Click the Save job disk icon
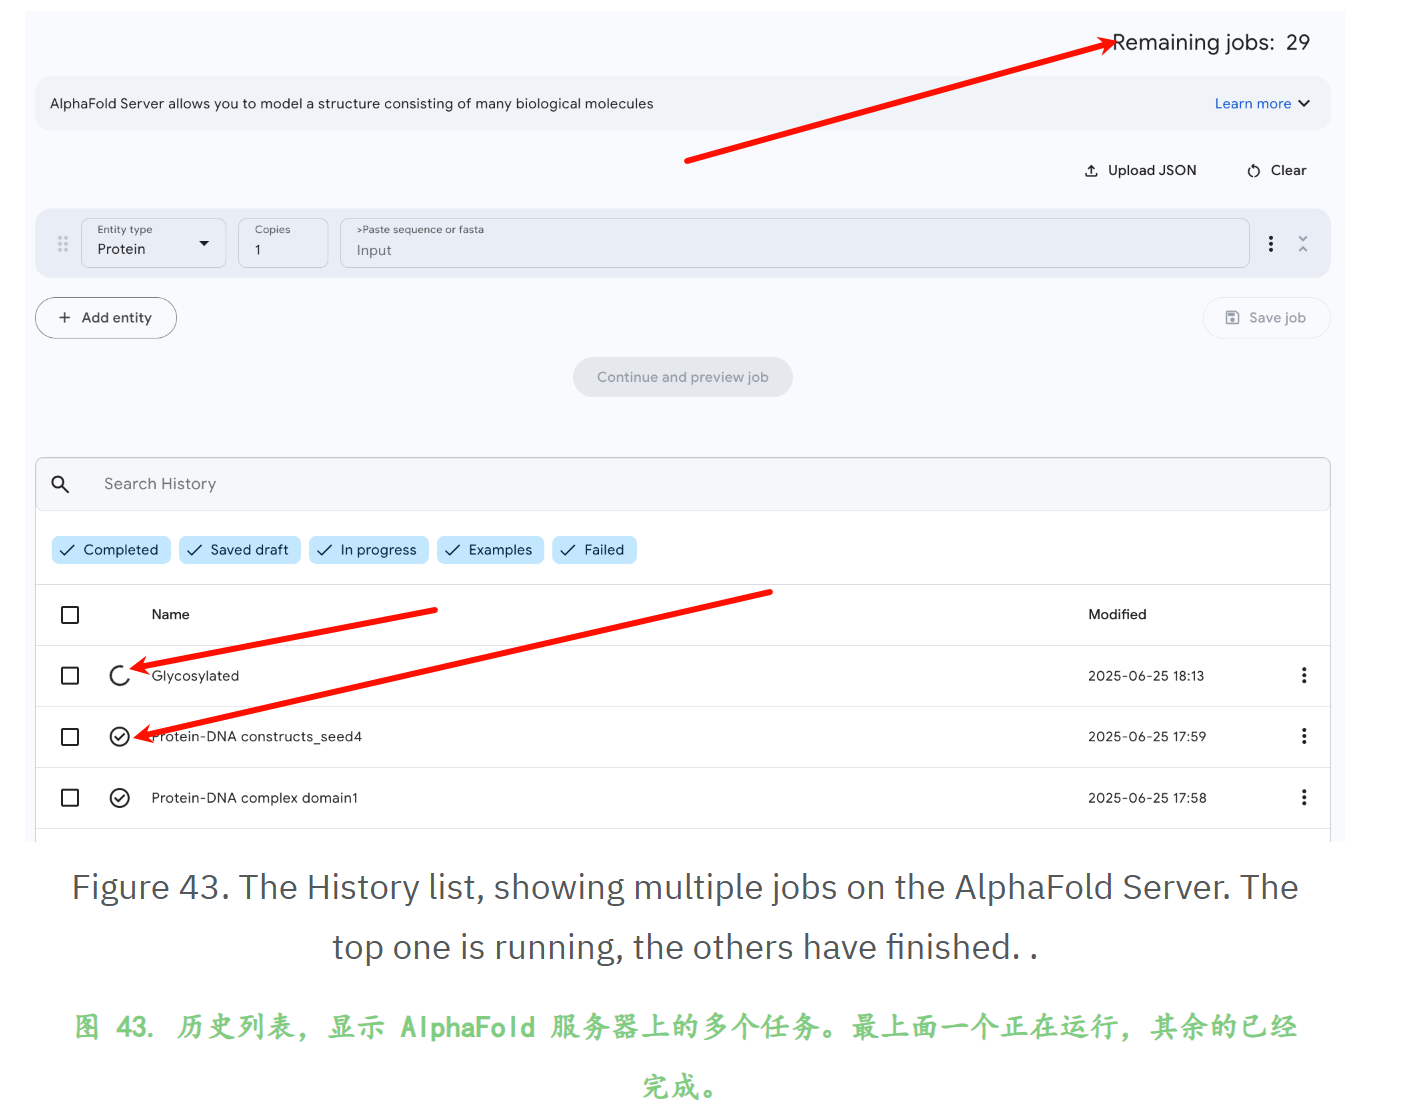This screenshot has height=1112, width=1406. click(x=1232, y=318)
